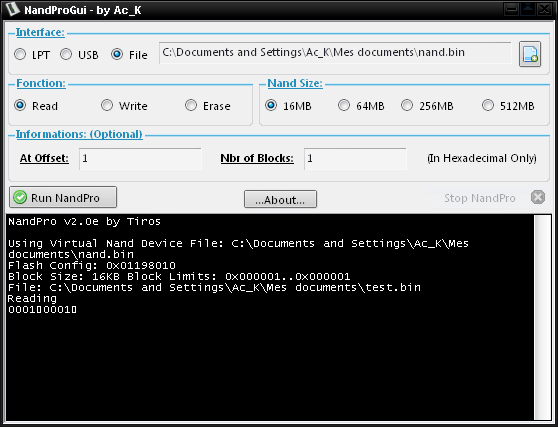Close the NandProGui window

(x=544, y=9)
